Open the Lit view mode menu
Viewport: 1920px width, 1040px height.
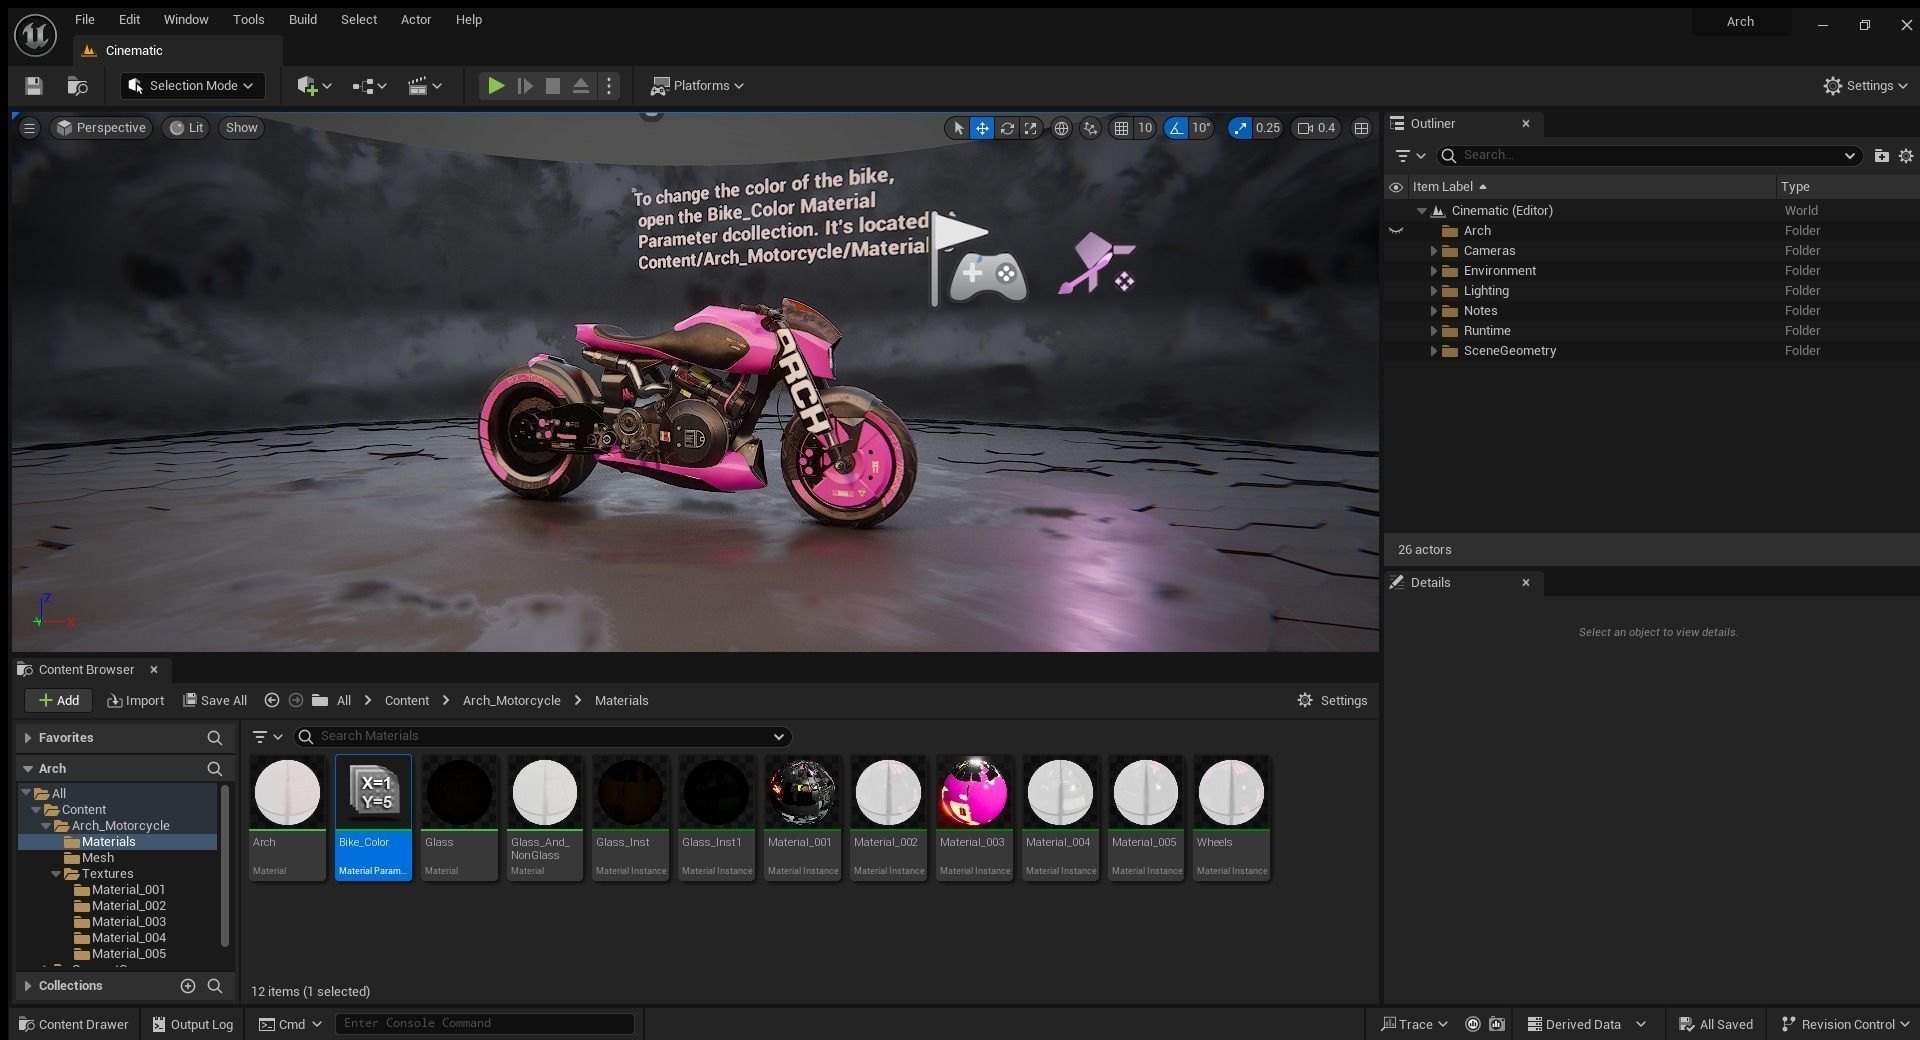[186, 128]
